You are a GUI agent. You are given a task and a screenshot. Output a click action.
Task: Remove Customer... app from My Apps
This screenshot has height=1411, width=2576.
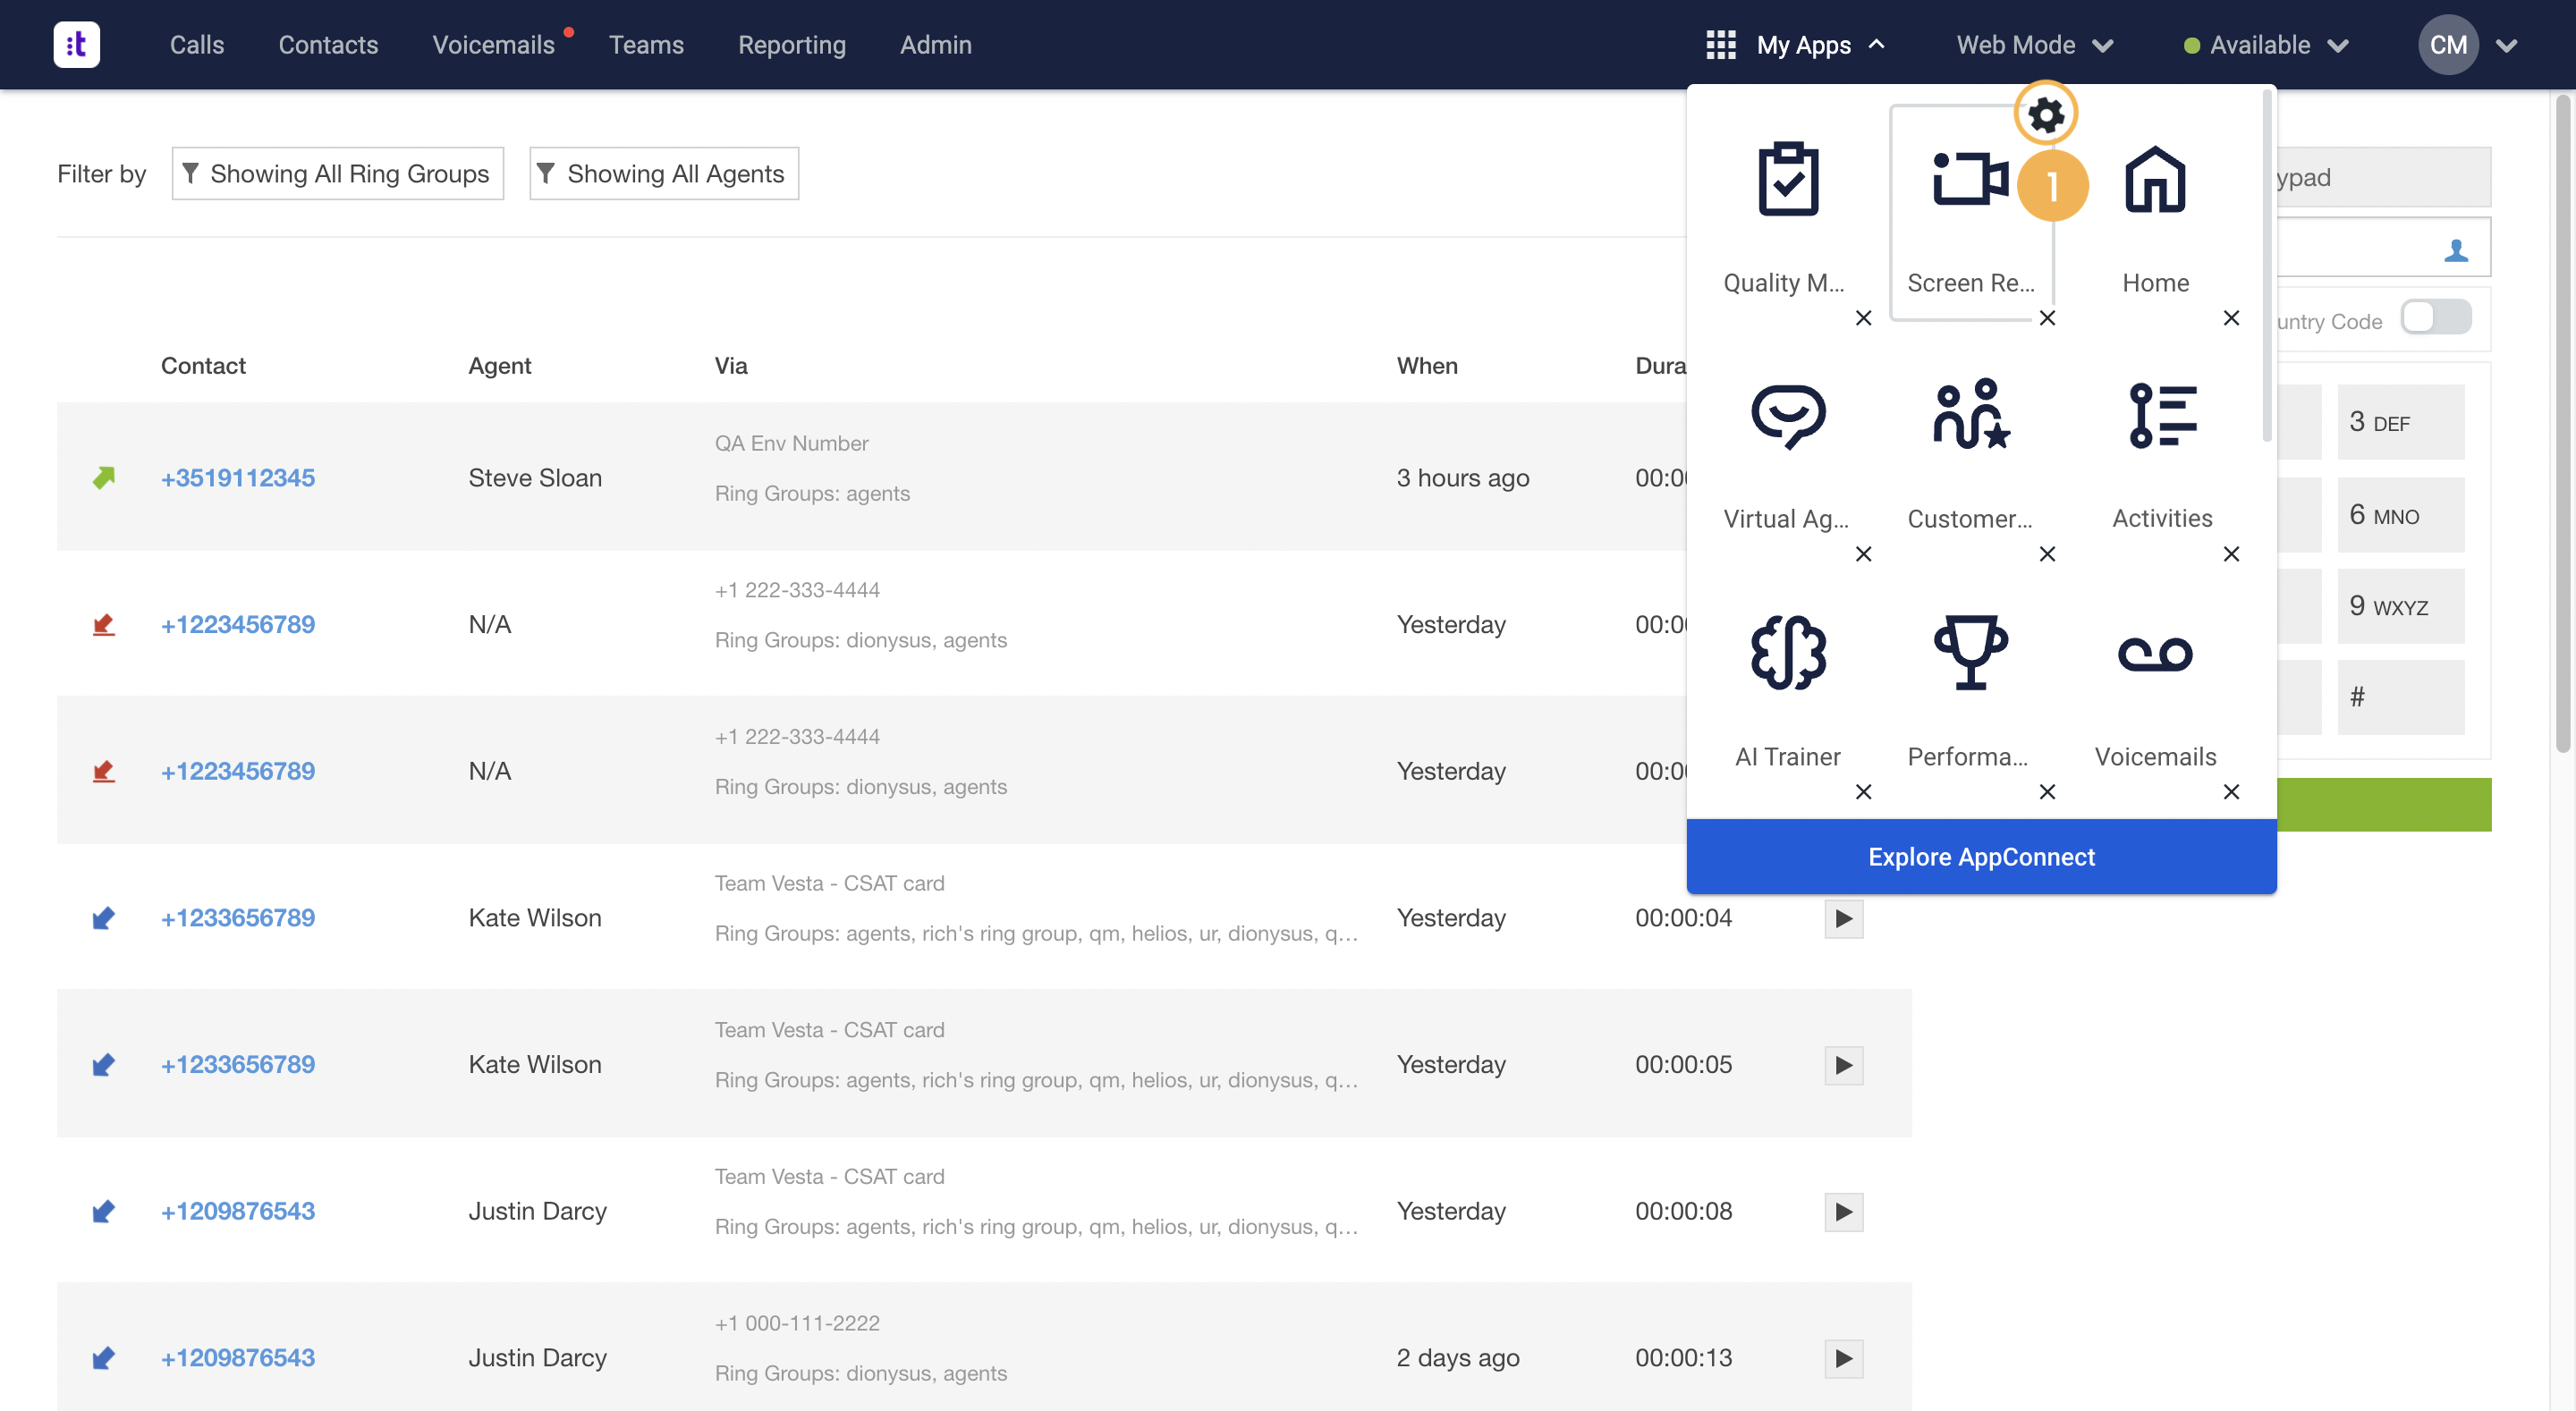2047,554
